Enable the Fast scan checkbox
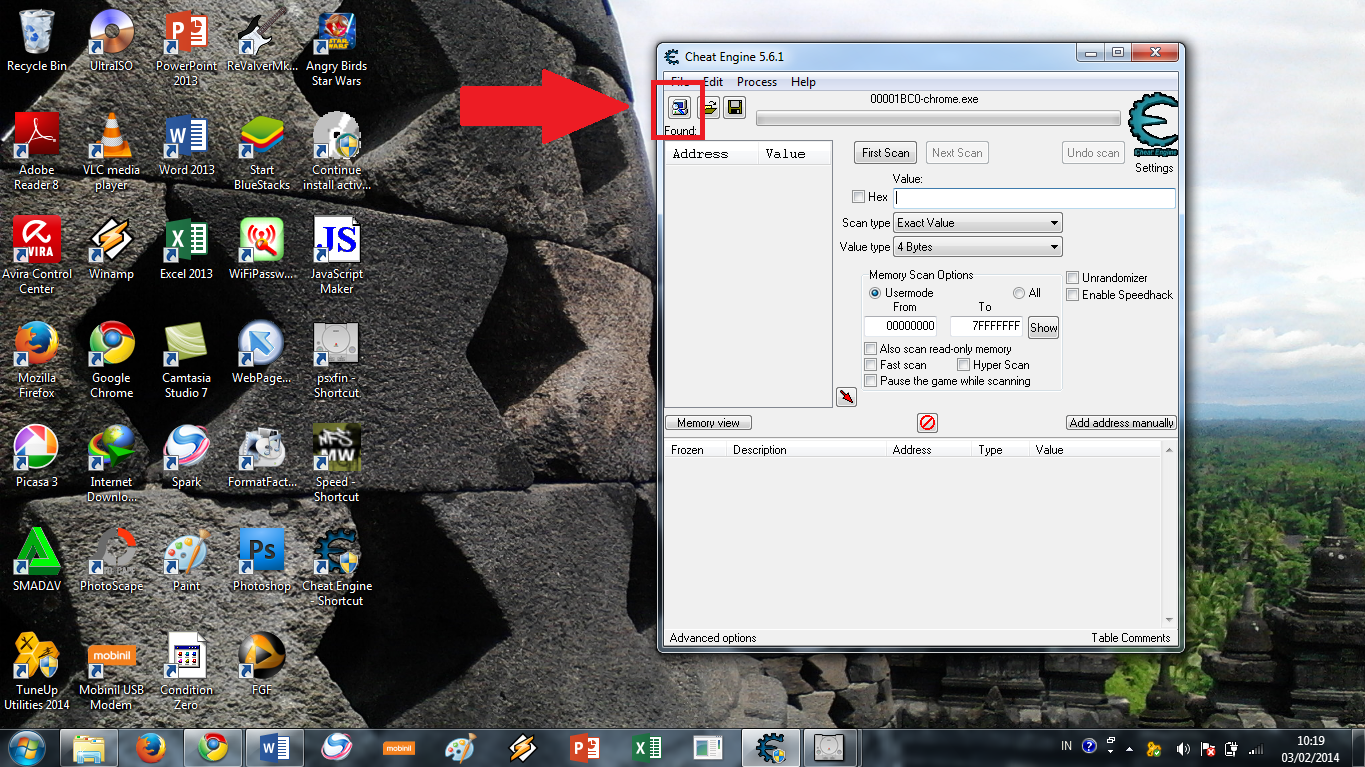Viewport: 1365px width, 767px height. [x=870, y=365]
